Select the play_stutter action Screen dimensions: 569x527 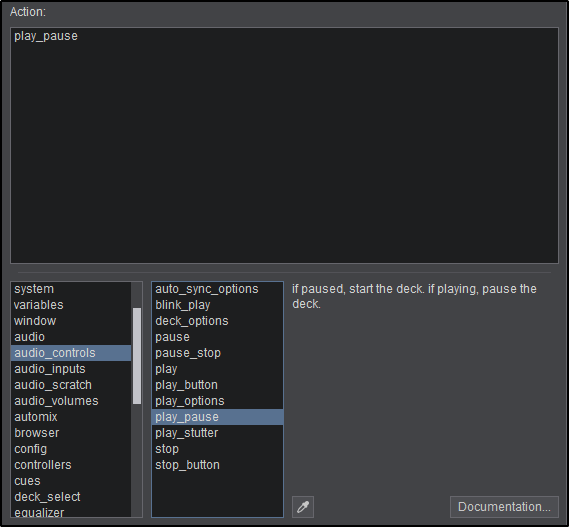(217, 433)
